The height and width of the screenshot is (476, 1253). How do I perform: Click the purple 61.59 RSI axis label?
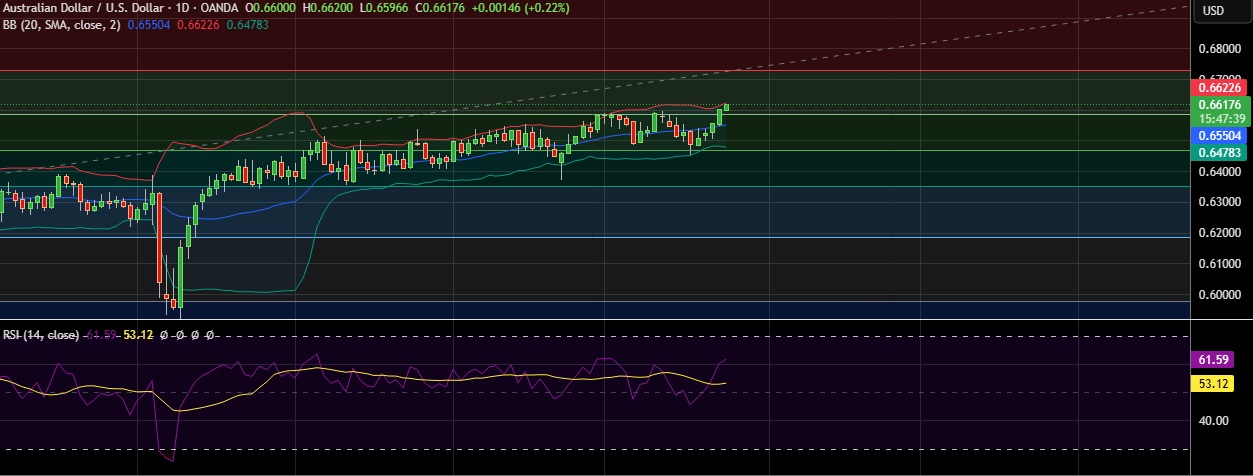(1218, 359)
